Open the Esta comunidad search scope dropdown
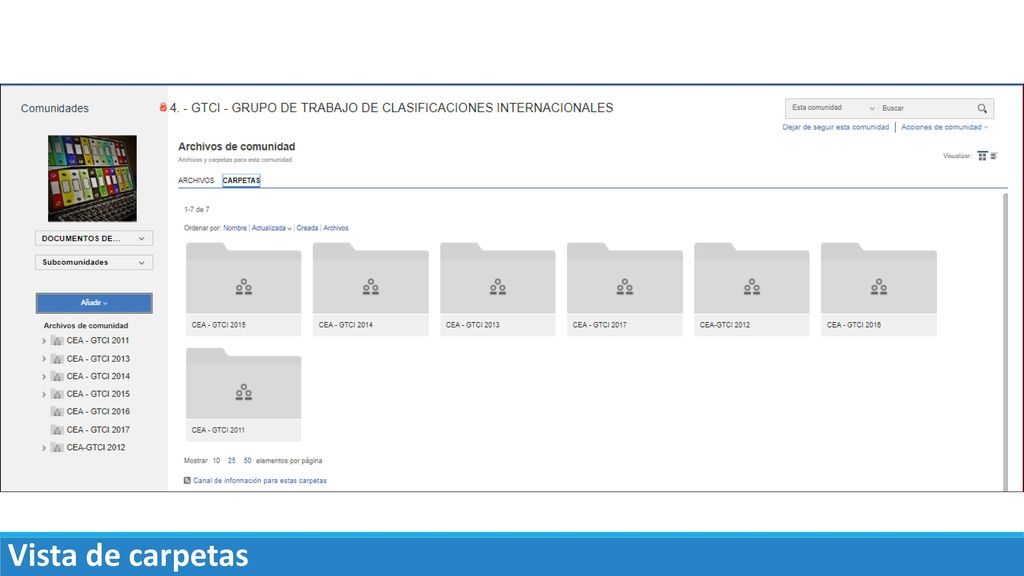Screen dimensions: 1024x576 [832, 108]
